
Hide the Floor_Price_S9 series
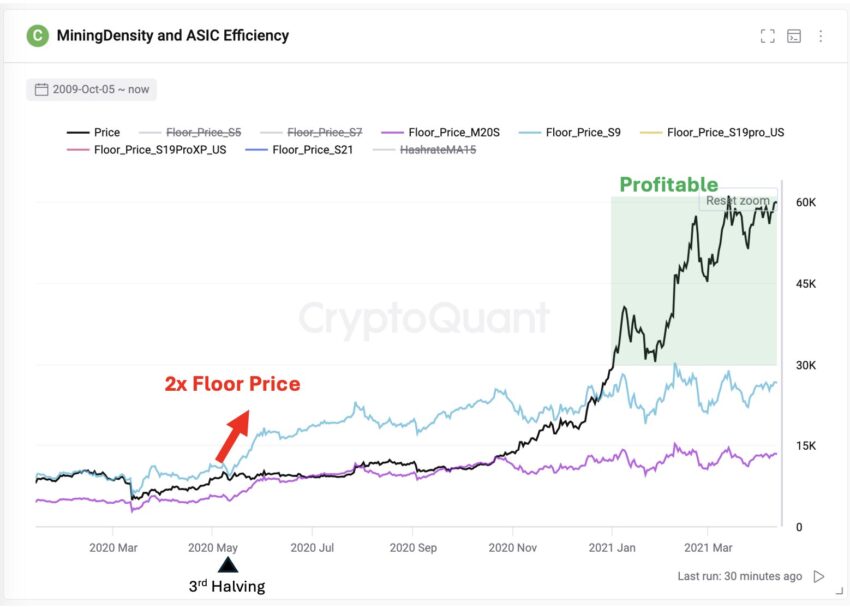[x=570, y=132]
